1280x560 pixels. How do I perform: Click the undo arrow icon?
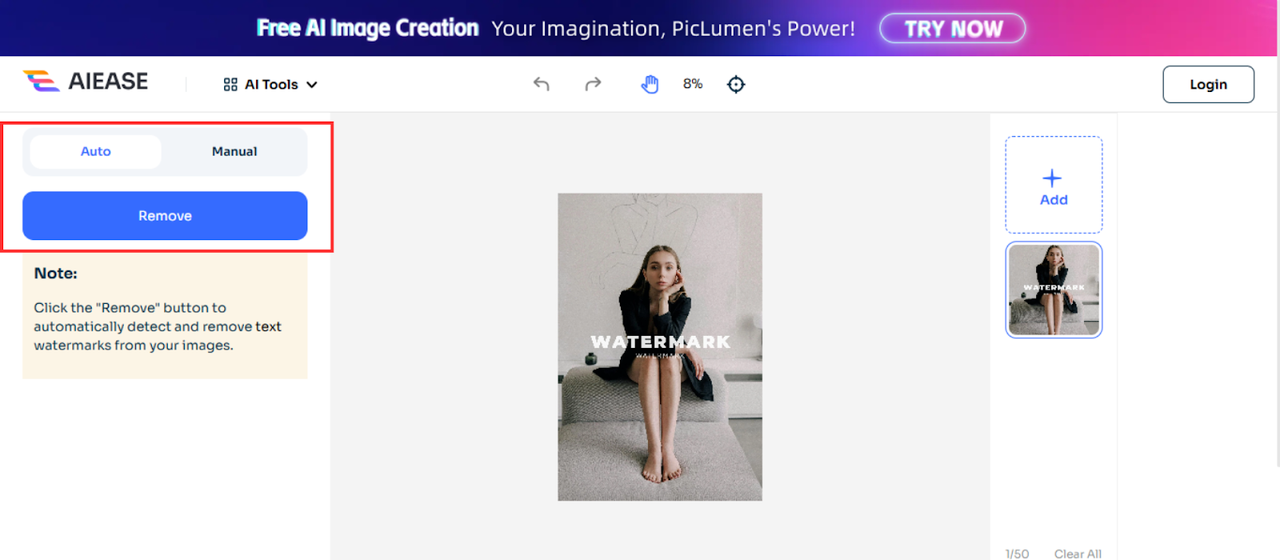pos(541,84)
